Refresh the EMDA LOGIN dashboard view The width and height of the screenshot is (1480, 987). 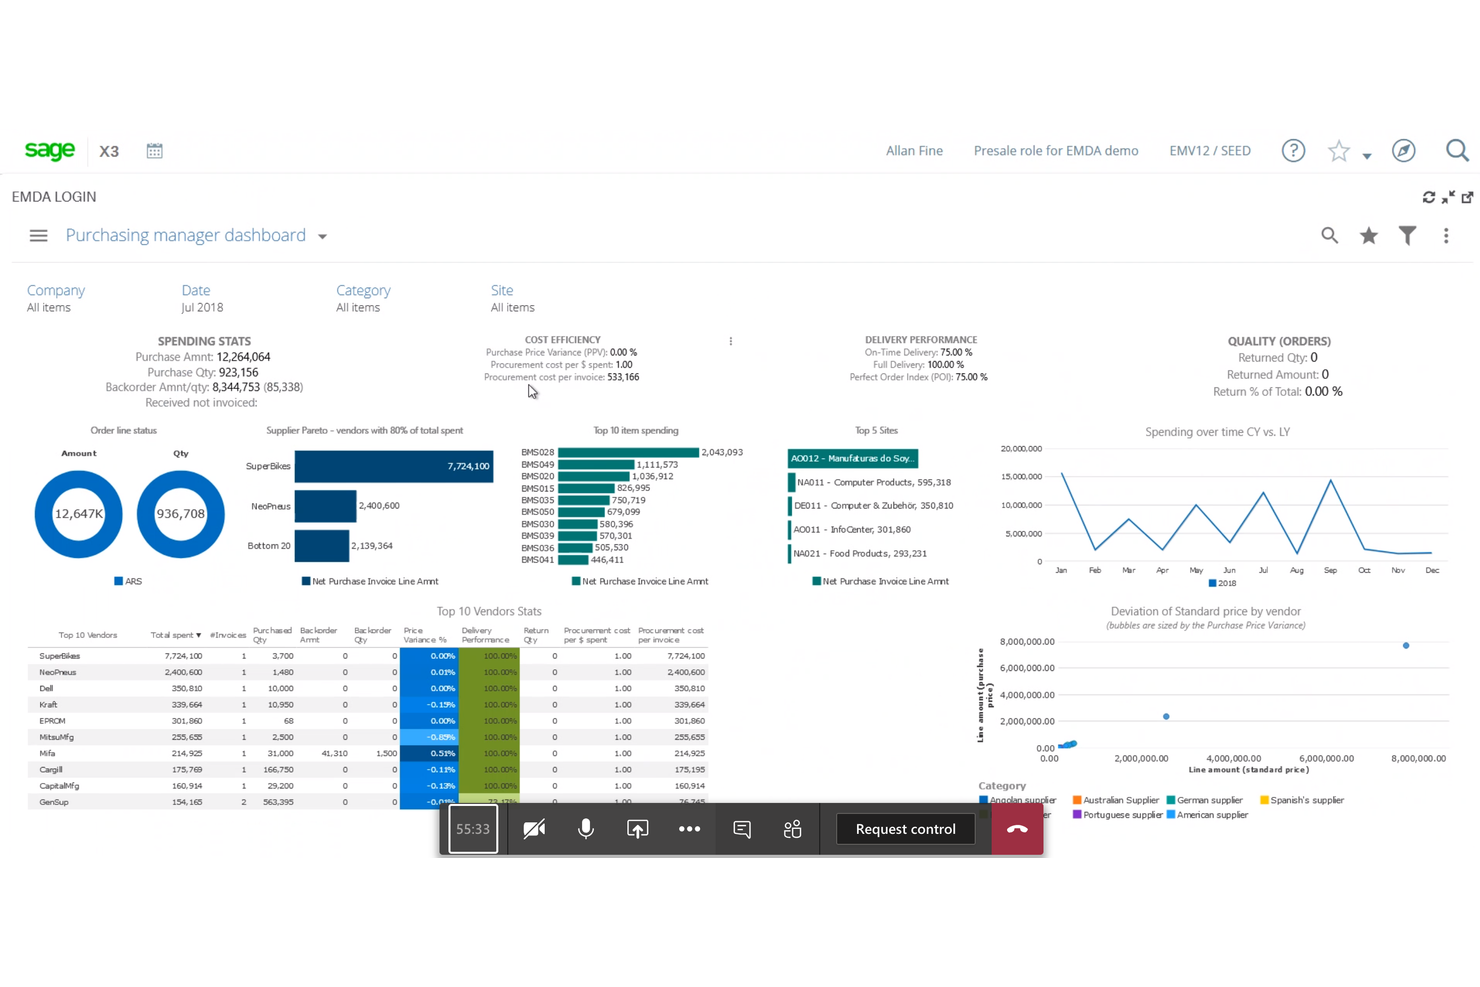pos(1429,196)
